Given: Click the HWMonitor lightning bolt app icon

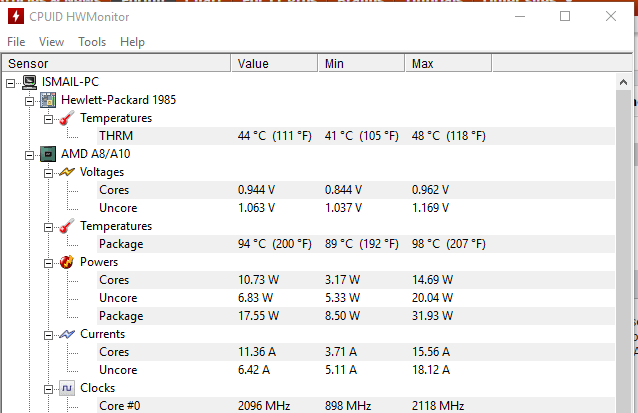Looking at the screenshot, I should coord(16,17).
